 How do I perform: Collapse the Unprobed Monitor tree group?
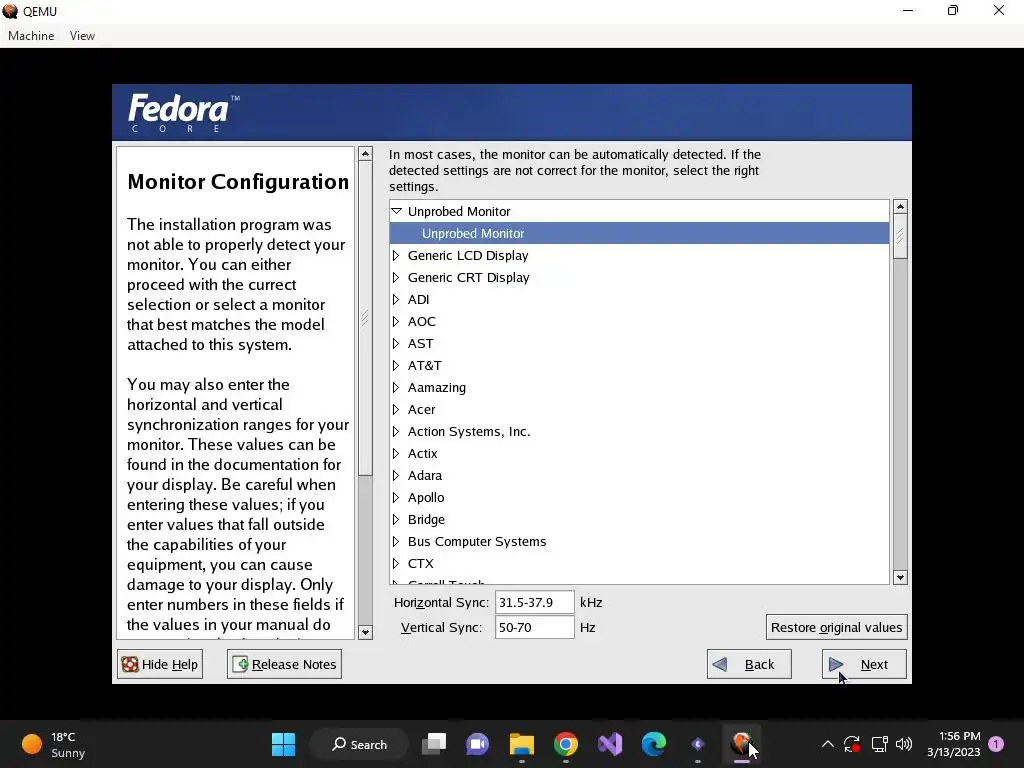coord(396,211)
